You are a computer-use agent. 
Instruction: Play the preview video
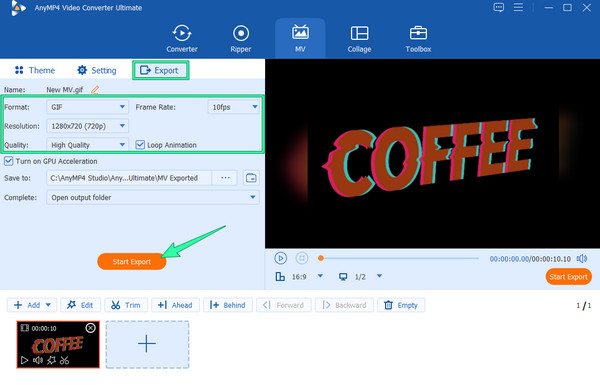(280, 258)
